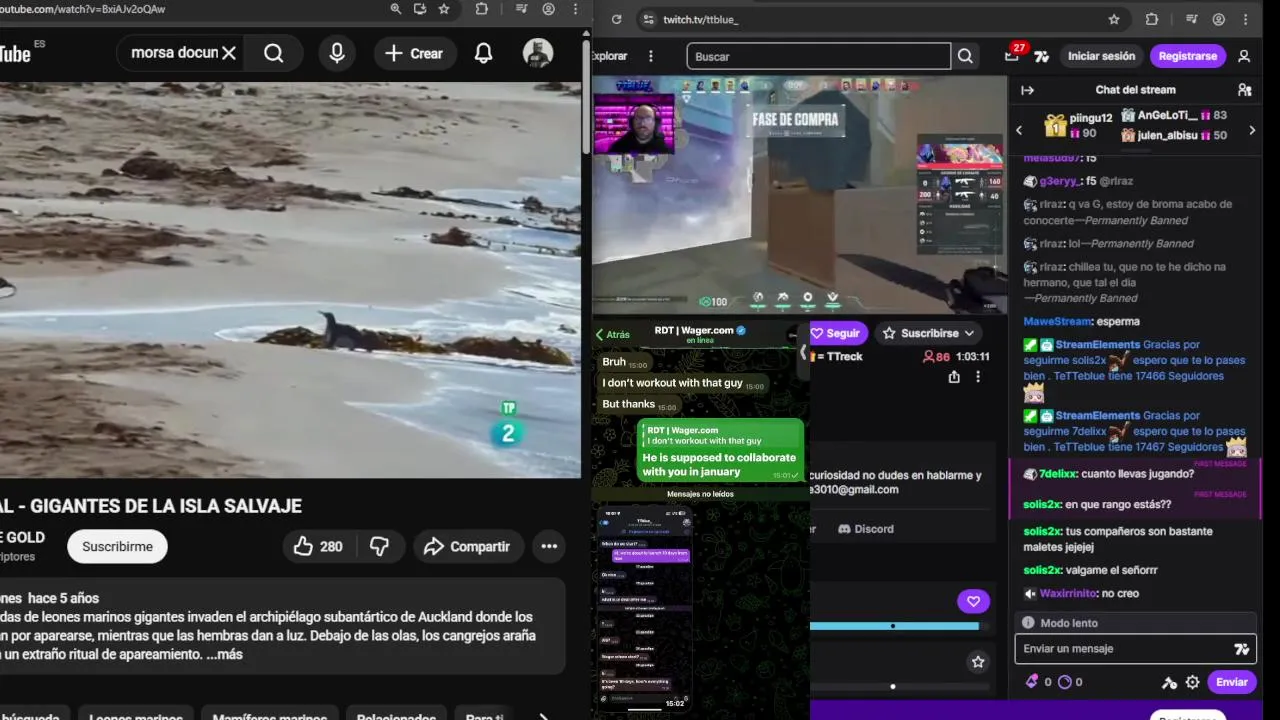Click the blue progress bar under the heart

click(x=894, y=626)
